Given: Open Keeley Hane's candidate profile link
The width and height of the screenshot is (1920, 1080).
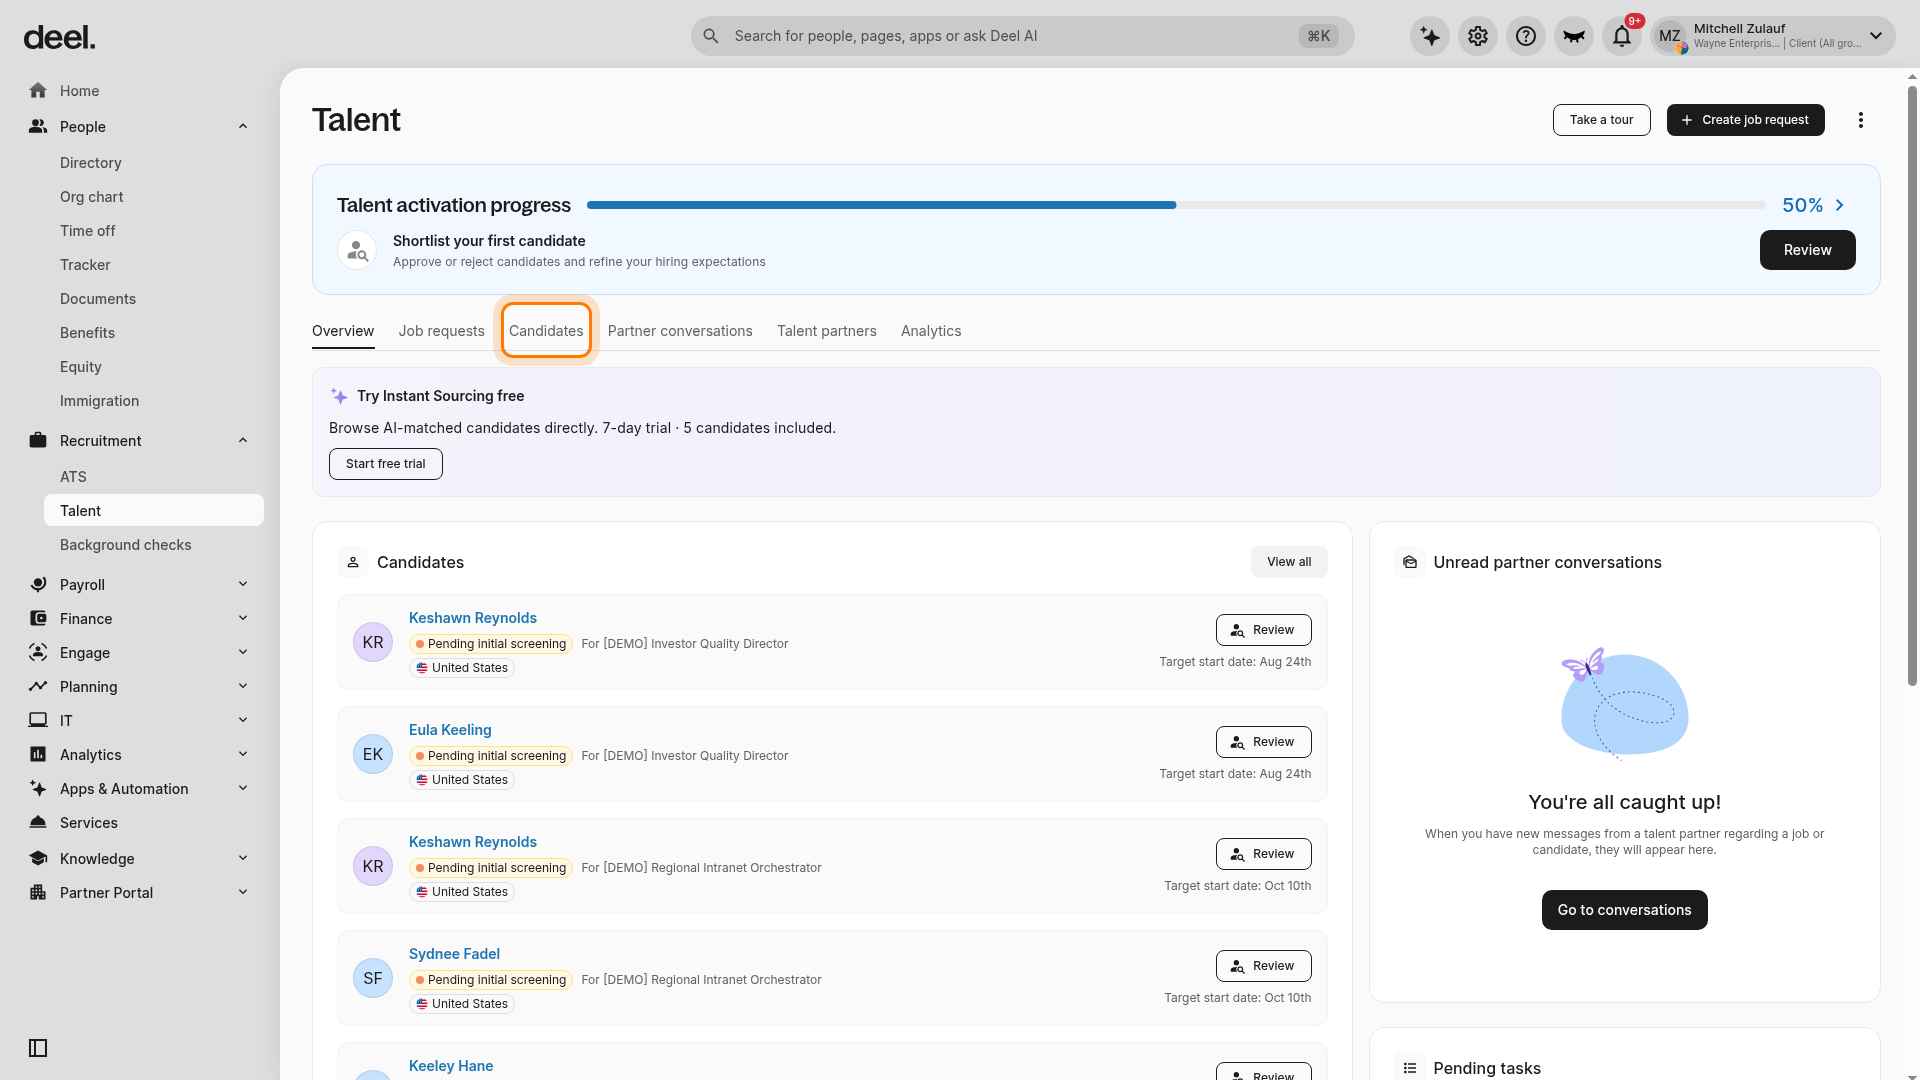Looking at the screenshot, I should tap(451, 1066).
